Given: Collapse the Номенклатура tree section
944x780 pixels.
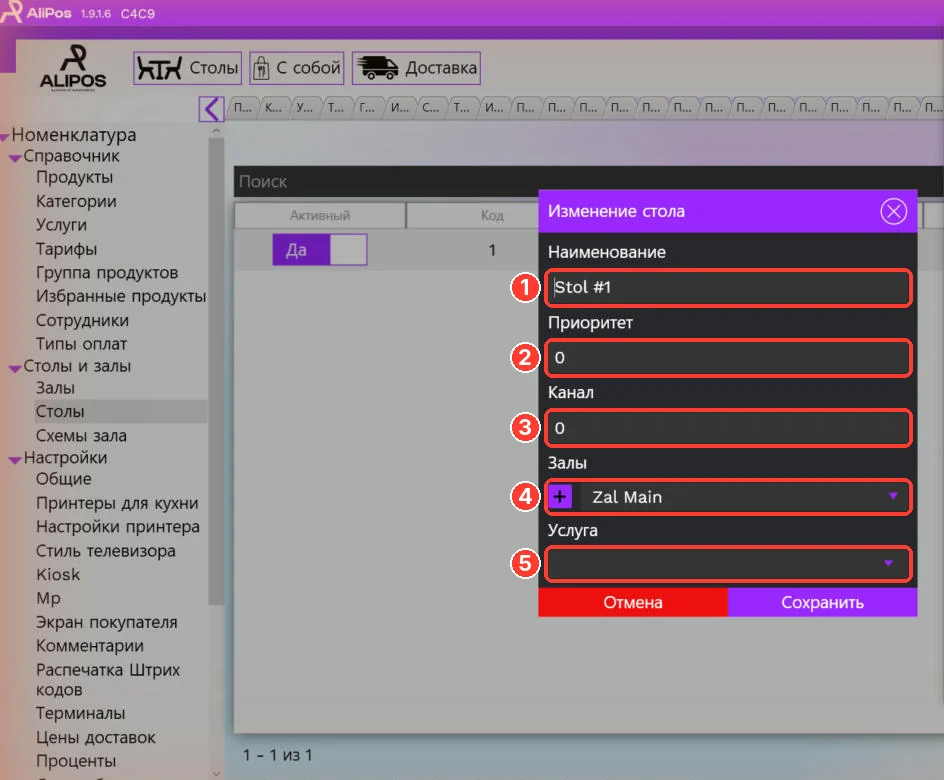Looking at the screenshot, I should 5,137.
